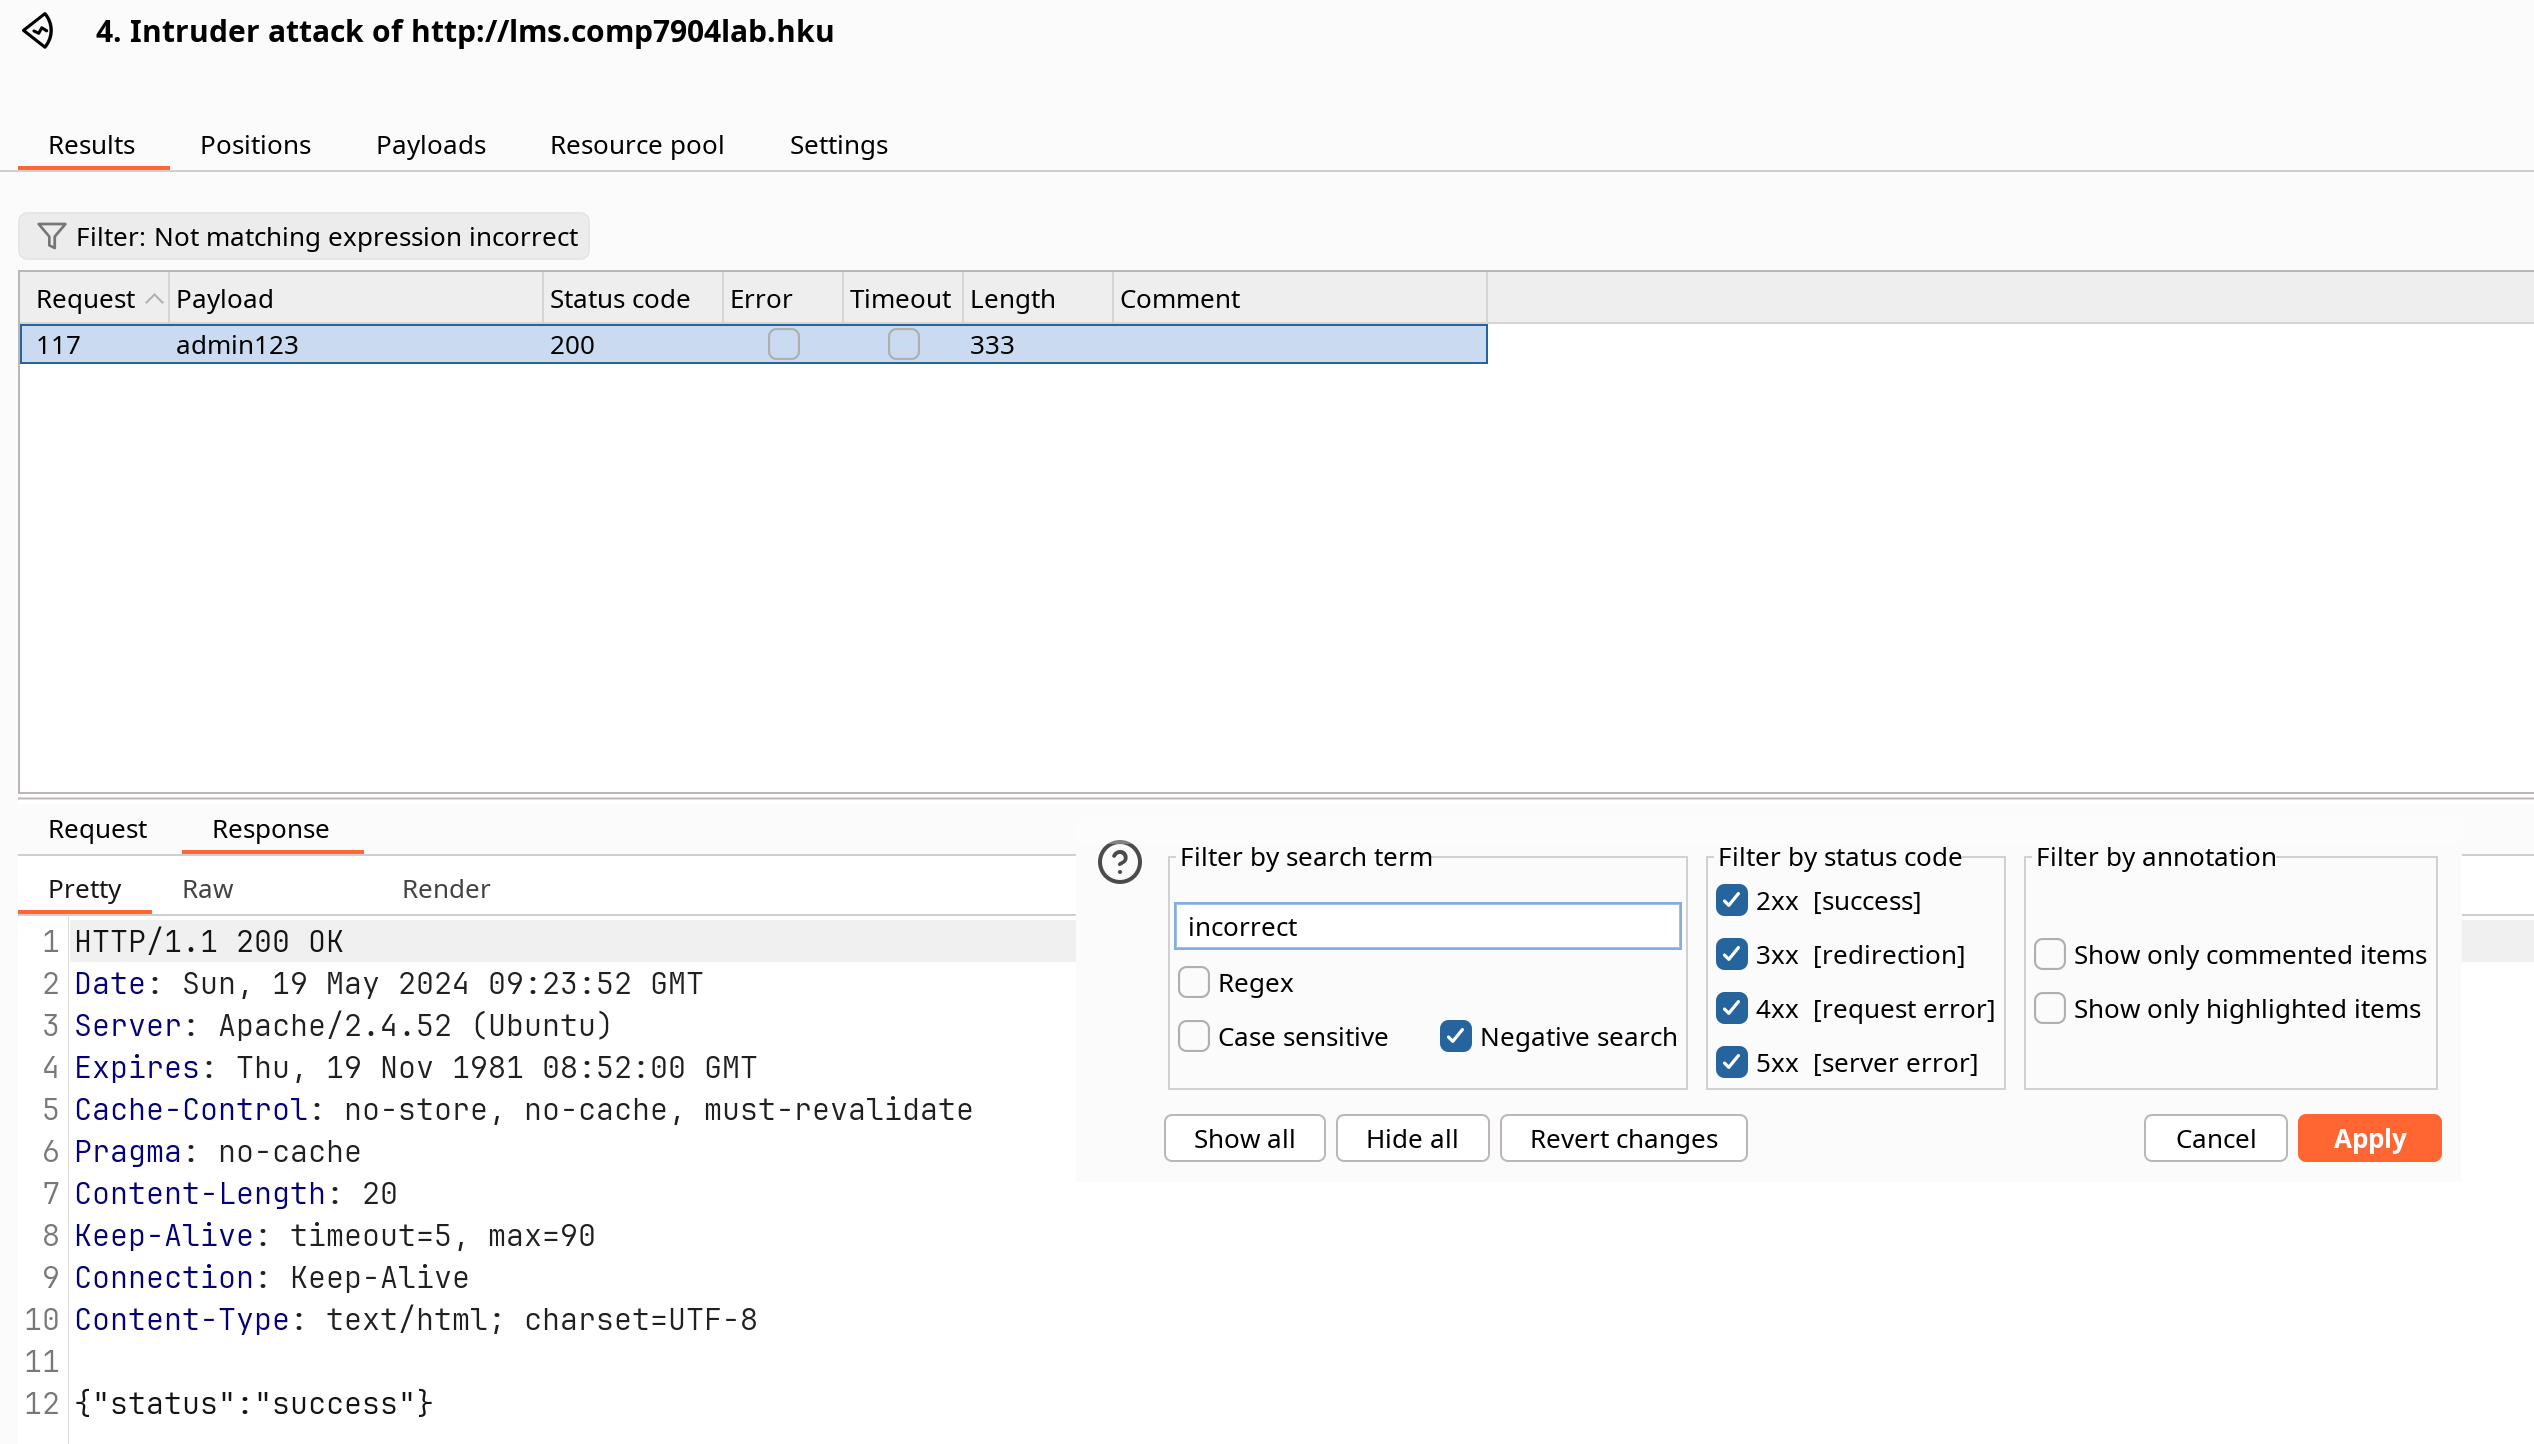The width and height of the screenshot is (2534, 1444).
Task: Disable 4xx request error filter
Action: click(1737, 1009)
